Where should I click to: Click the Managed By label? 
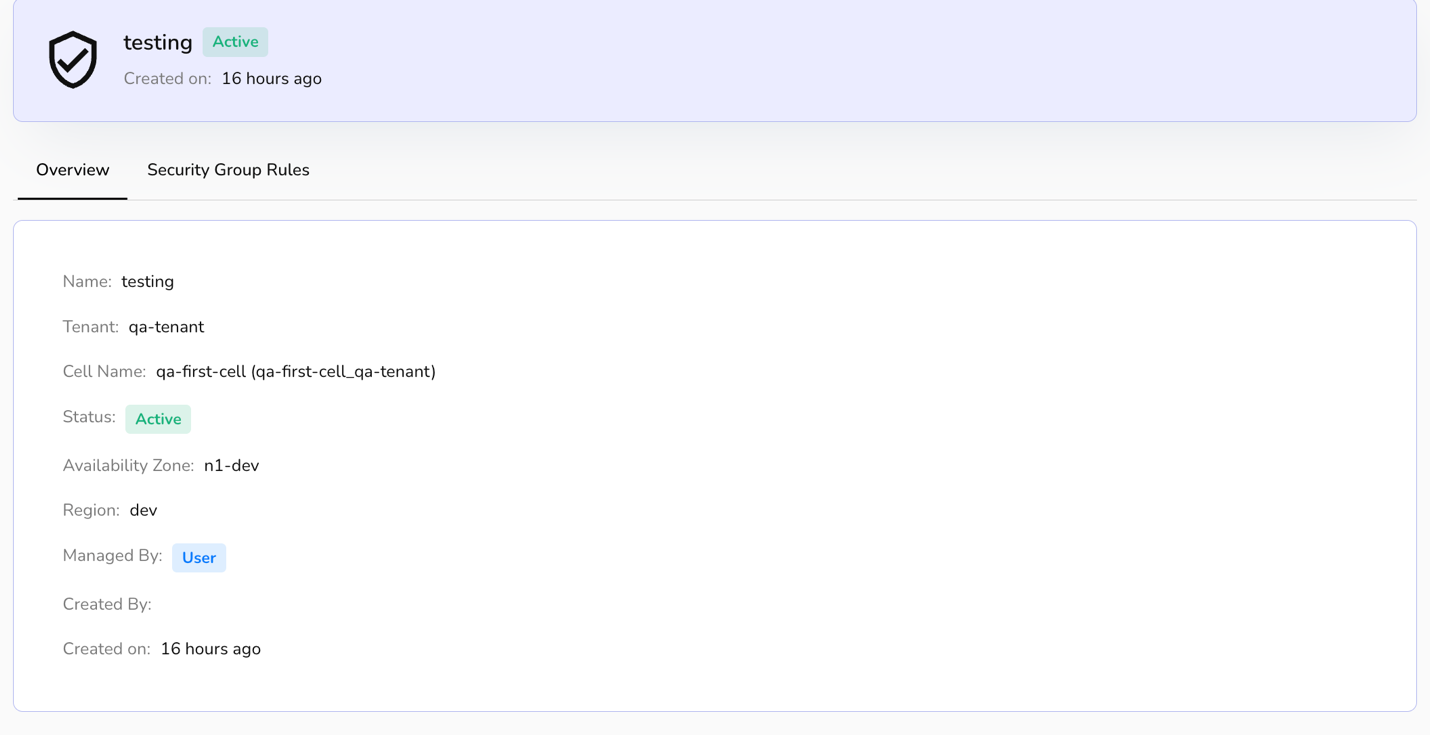coord(112,556)
